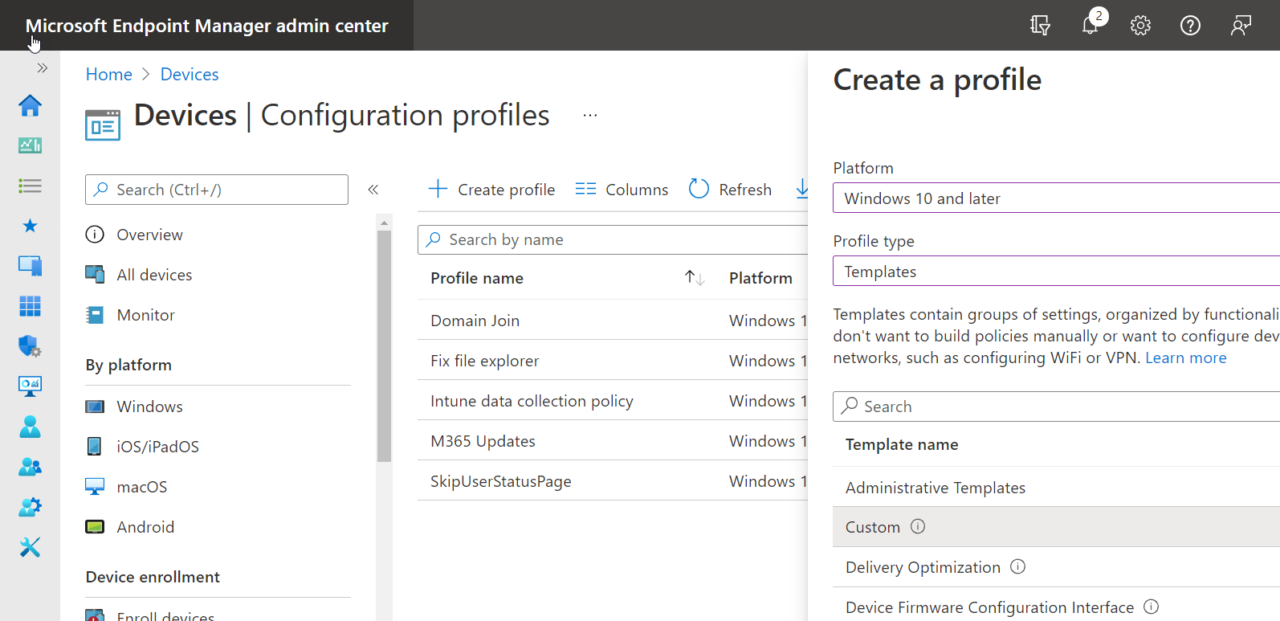Click the side menu scrollbar thumb
This screenshot has height=621, width=1280.
(x=384, y=345)
